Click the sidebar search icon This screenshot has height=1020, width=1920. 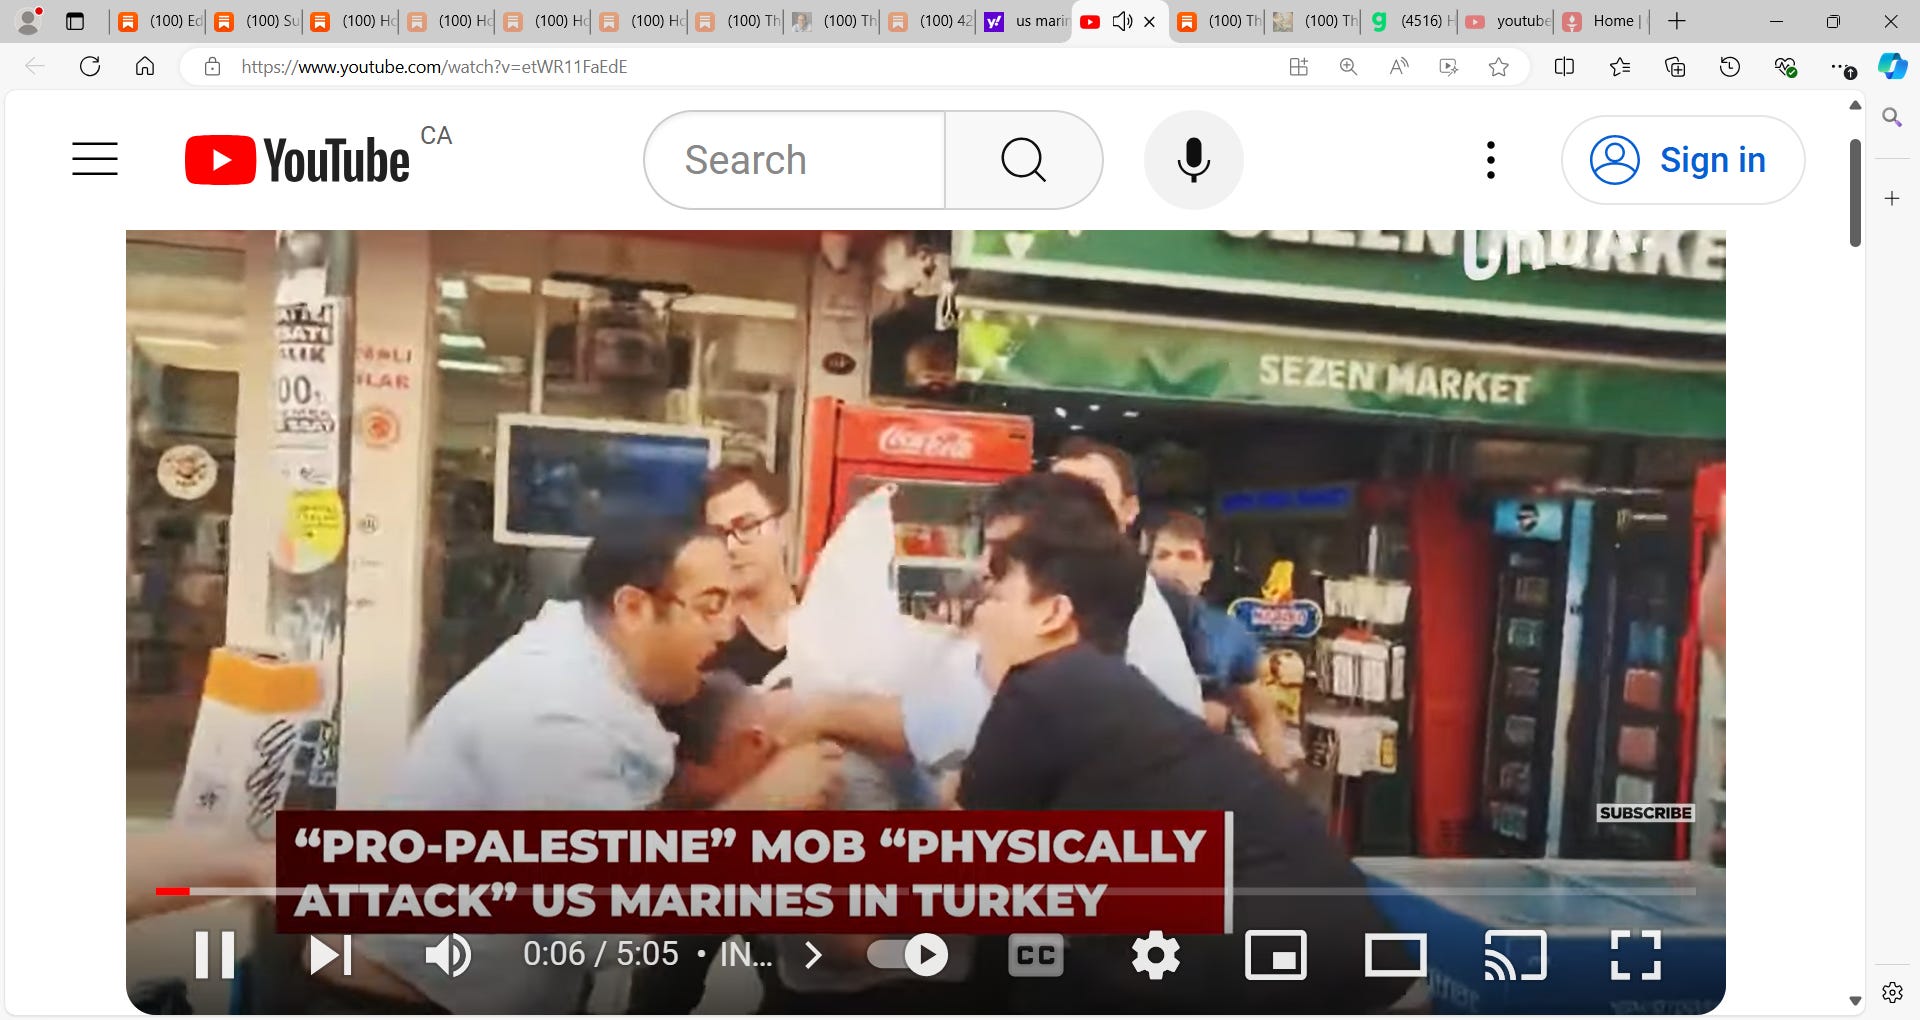coord(1892,117)
